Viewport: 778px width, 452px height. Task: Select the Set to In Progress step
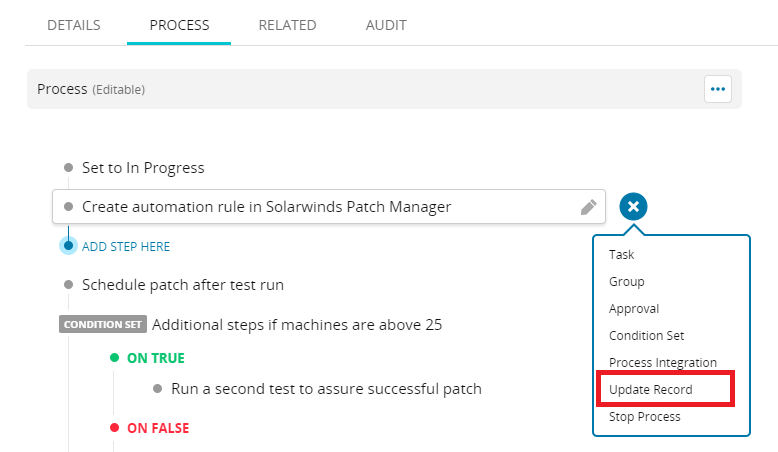click(x=143, y=168)
